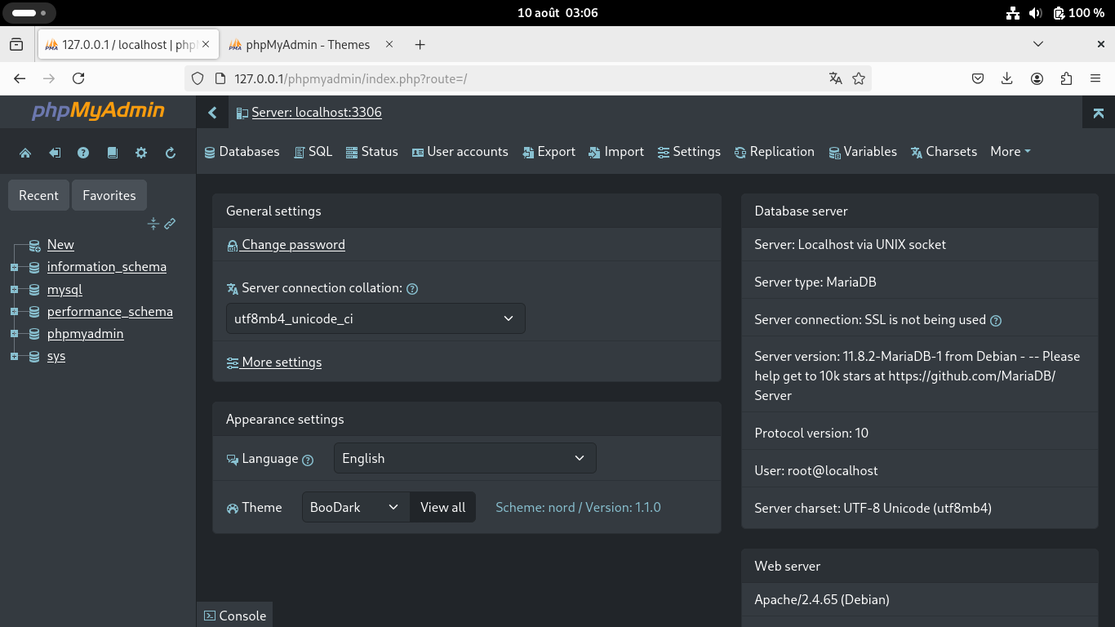Open phpMyAdmin documentation via the book icon
This screenshot has height=627, width=1115.
pyautogui.click(x=114, y=154)
